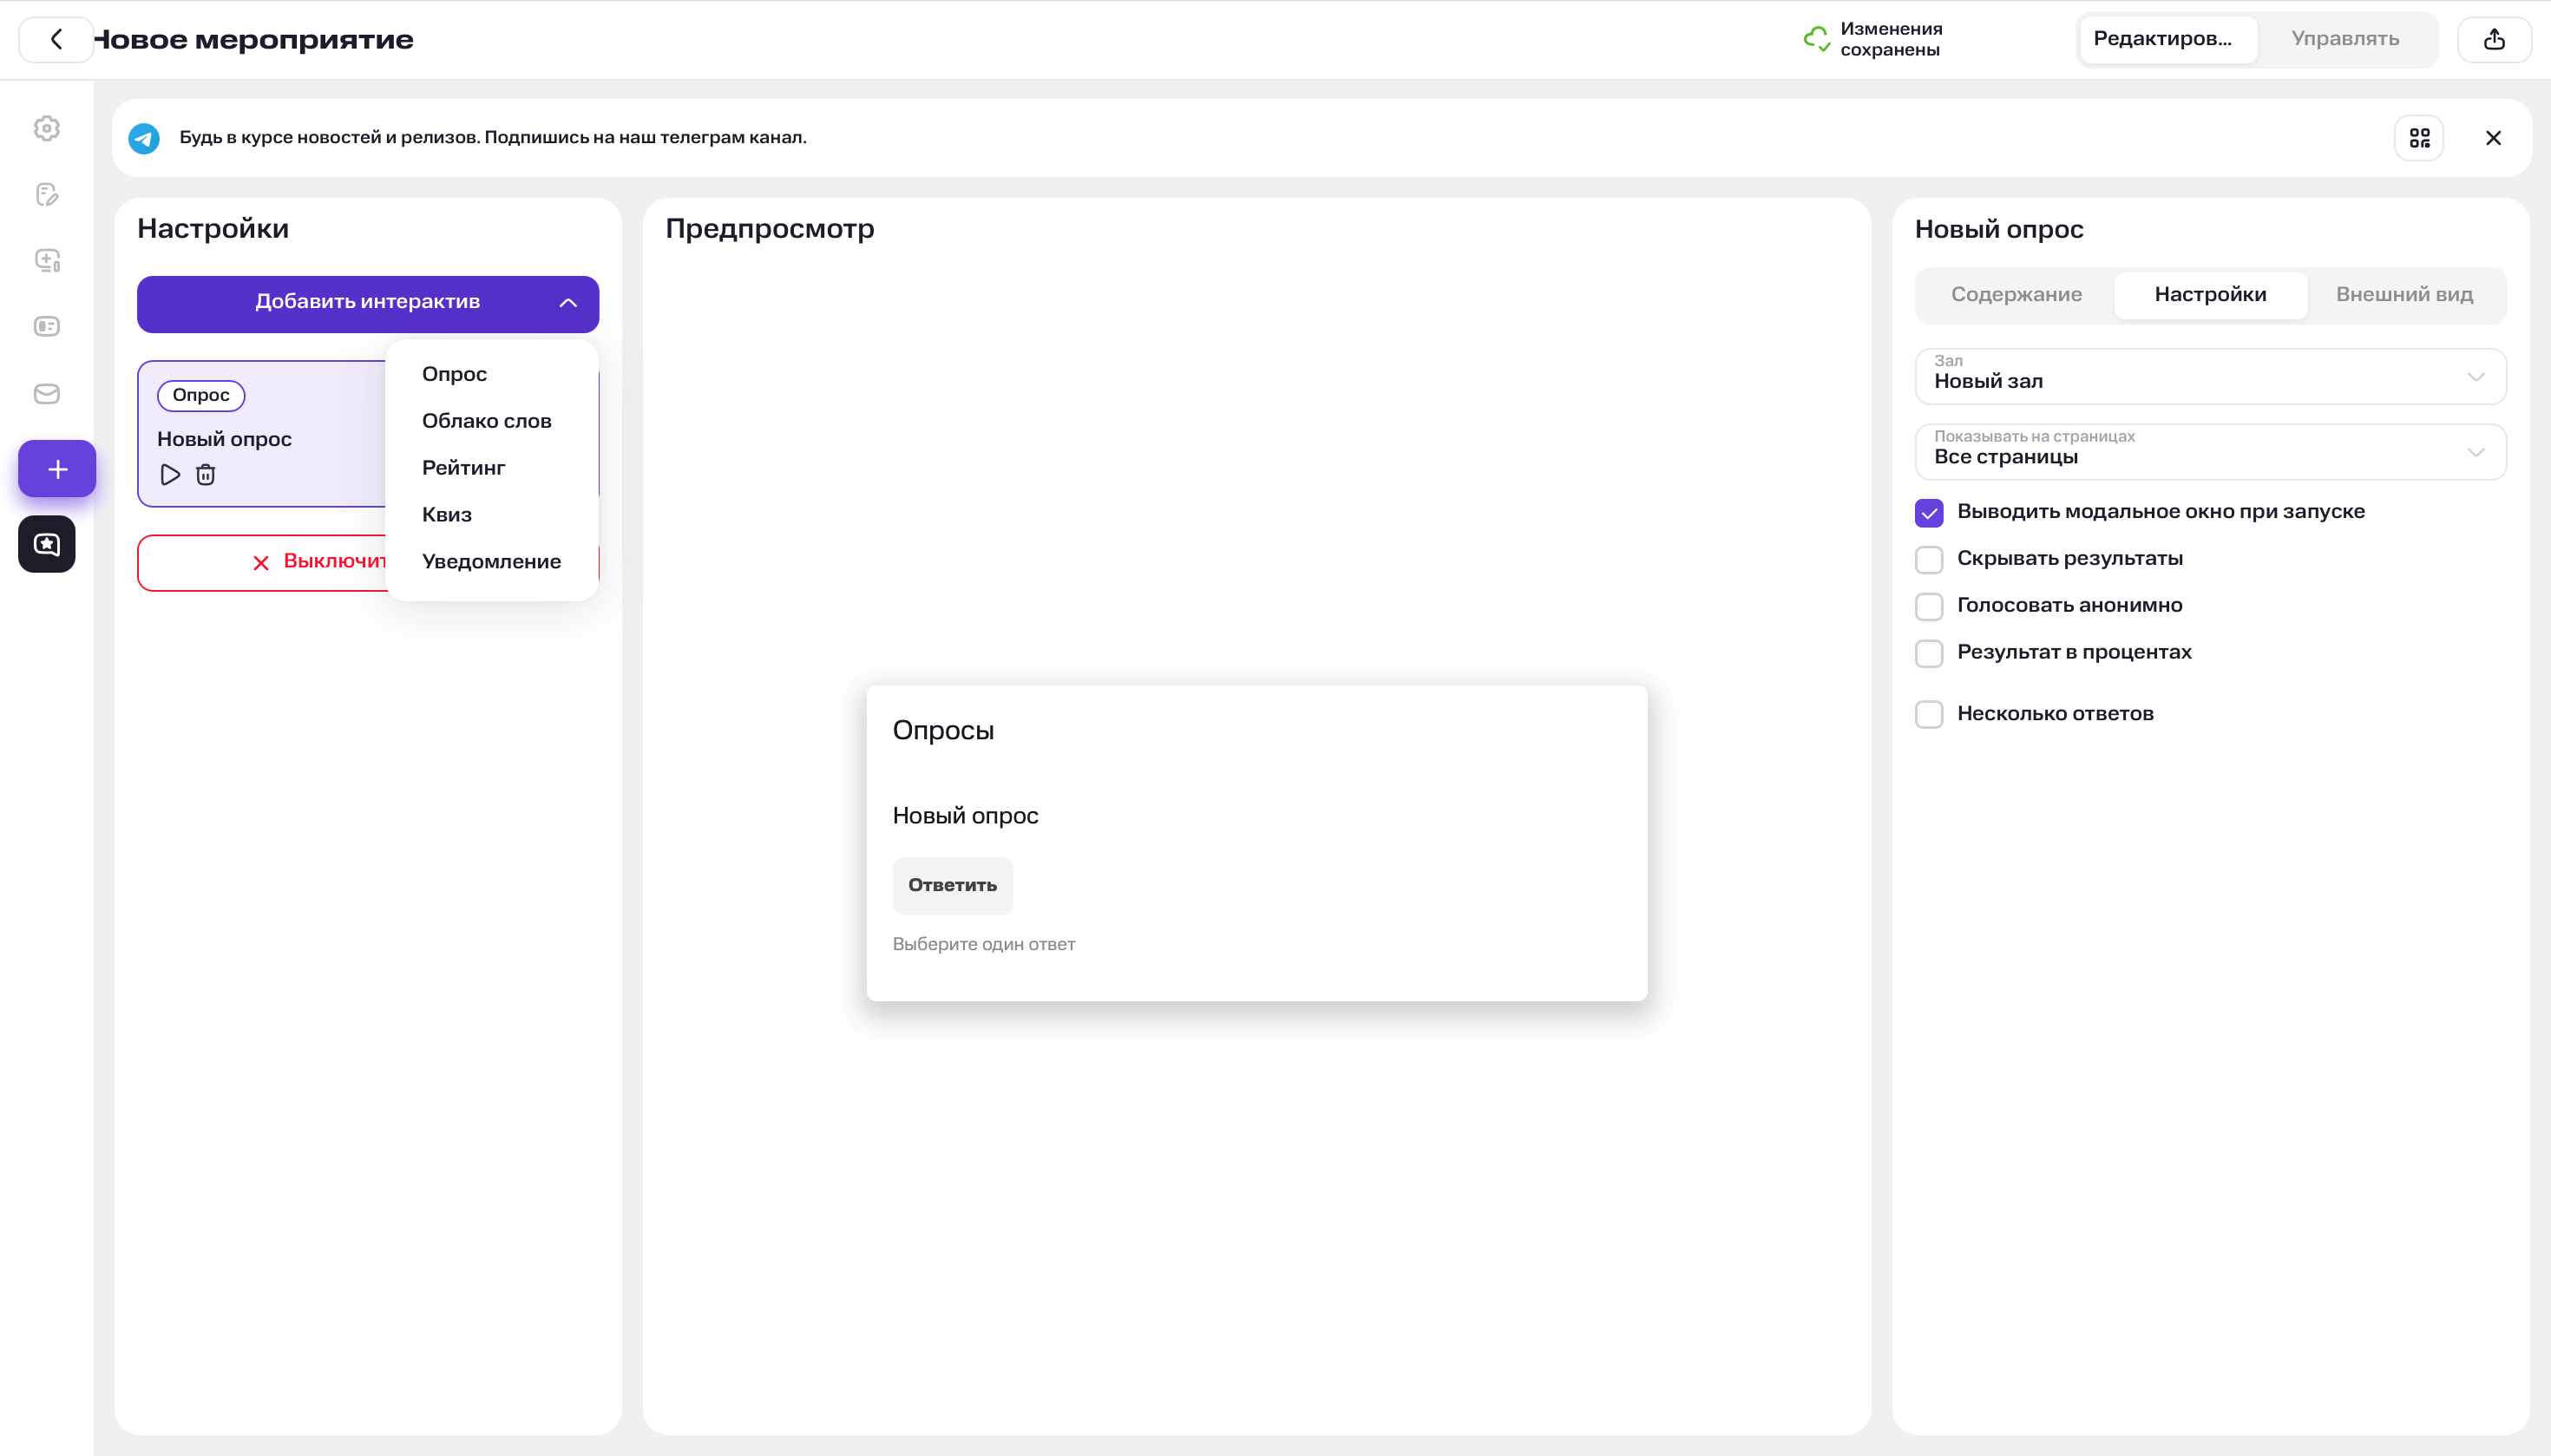Open the QR code icon in banner
This screenshot has width=2551, height=1456.
(2419, 138)
